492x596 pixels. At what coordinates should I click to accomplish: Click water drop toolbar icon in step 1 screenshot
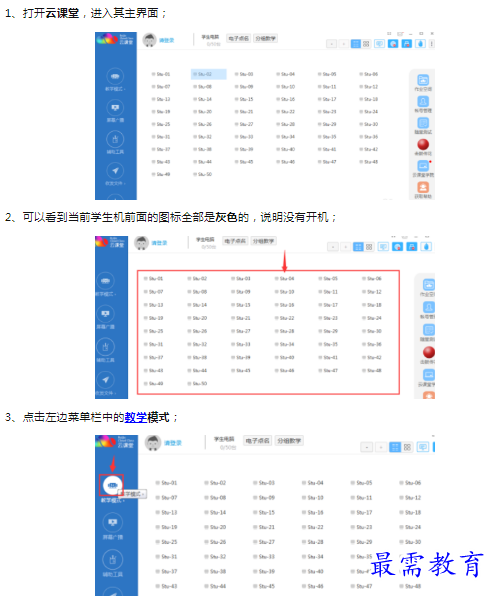point(420,44)
